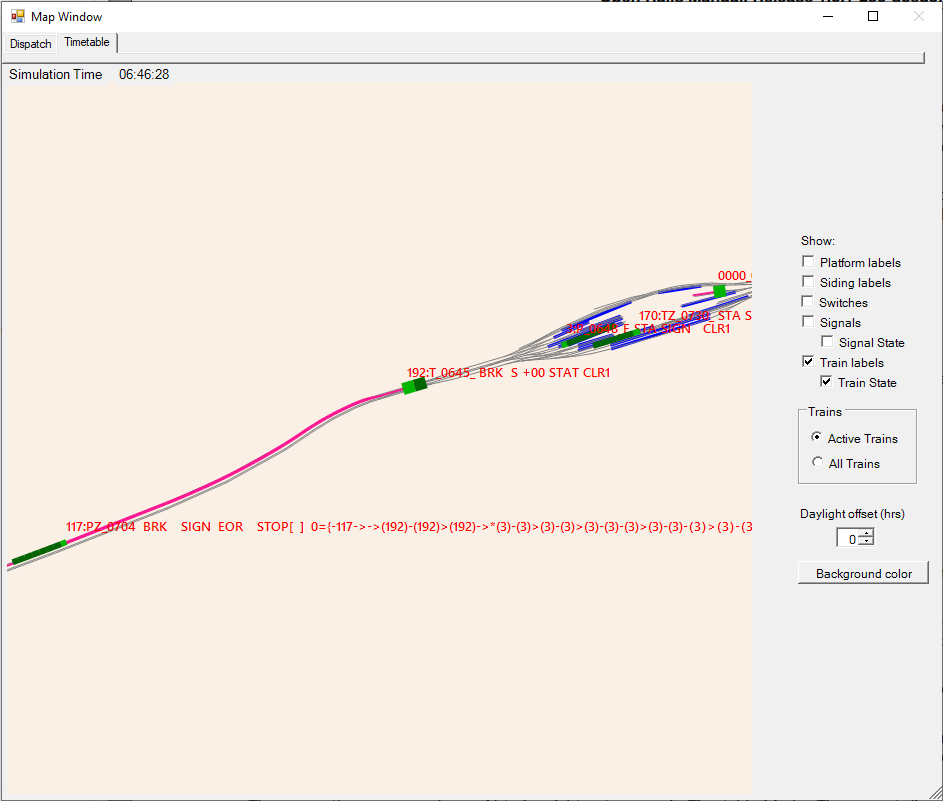
Task: Switch to the Dispatch tab
Action: [30, 44]
